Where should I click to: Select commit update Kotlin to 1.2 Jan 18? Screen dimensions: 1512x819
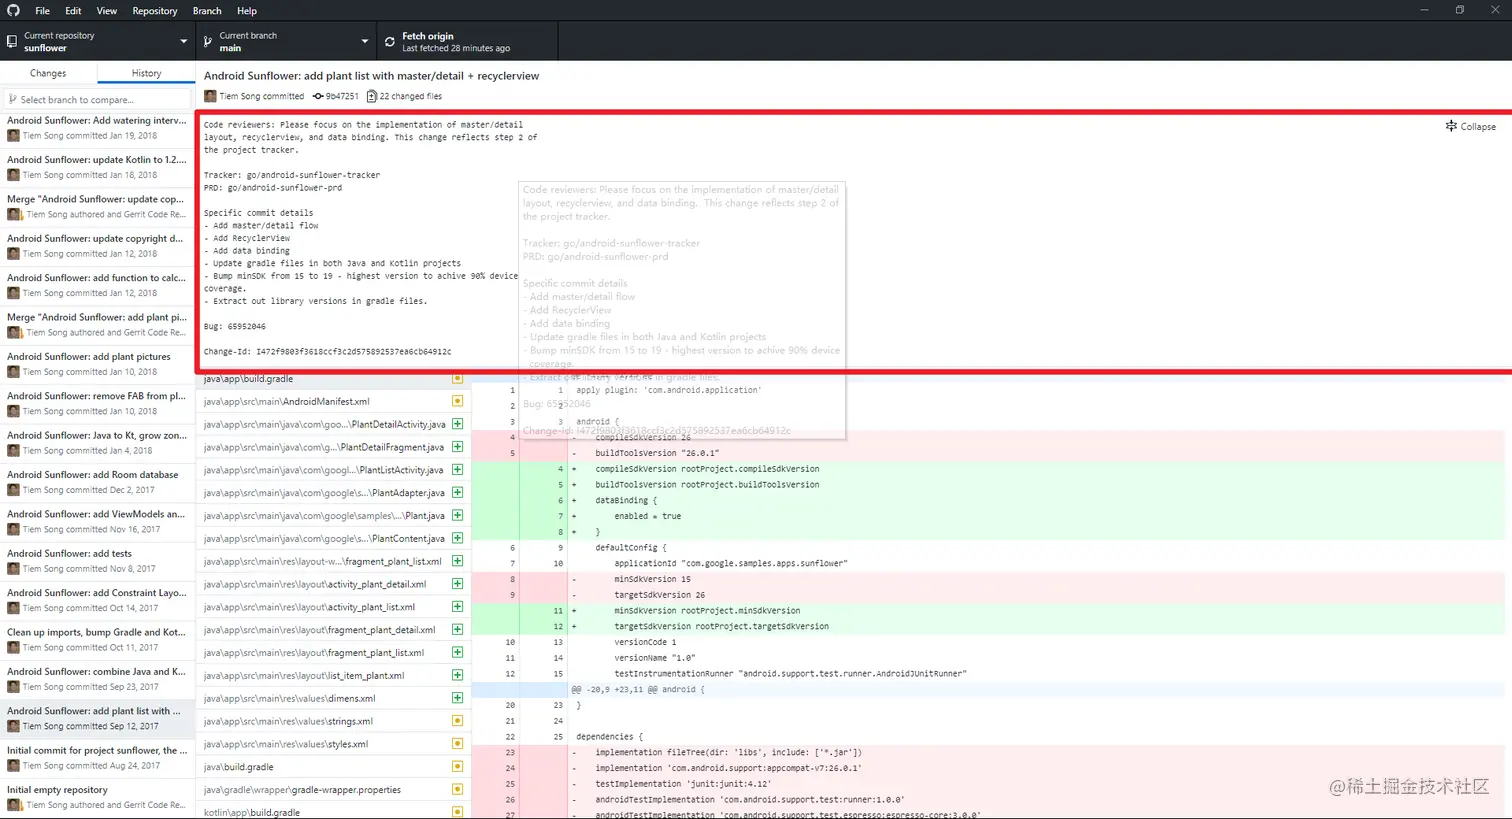point(97,167)
